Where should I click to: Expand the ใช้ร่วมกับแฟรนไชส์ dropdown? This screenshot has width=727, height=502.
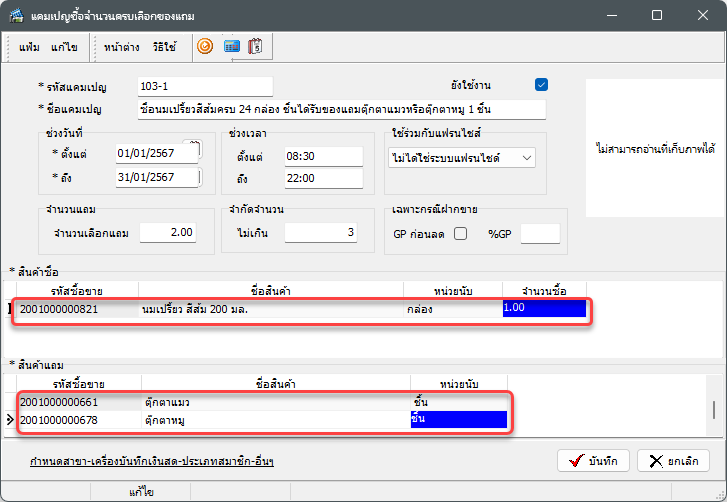coord(528,157)
